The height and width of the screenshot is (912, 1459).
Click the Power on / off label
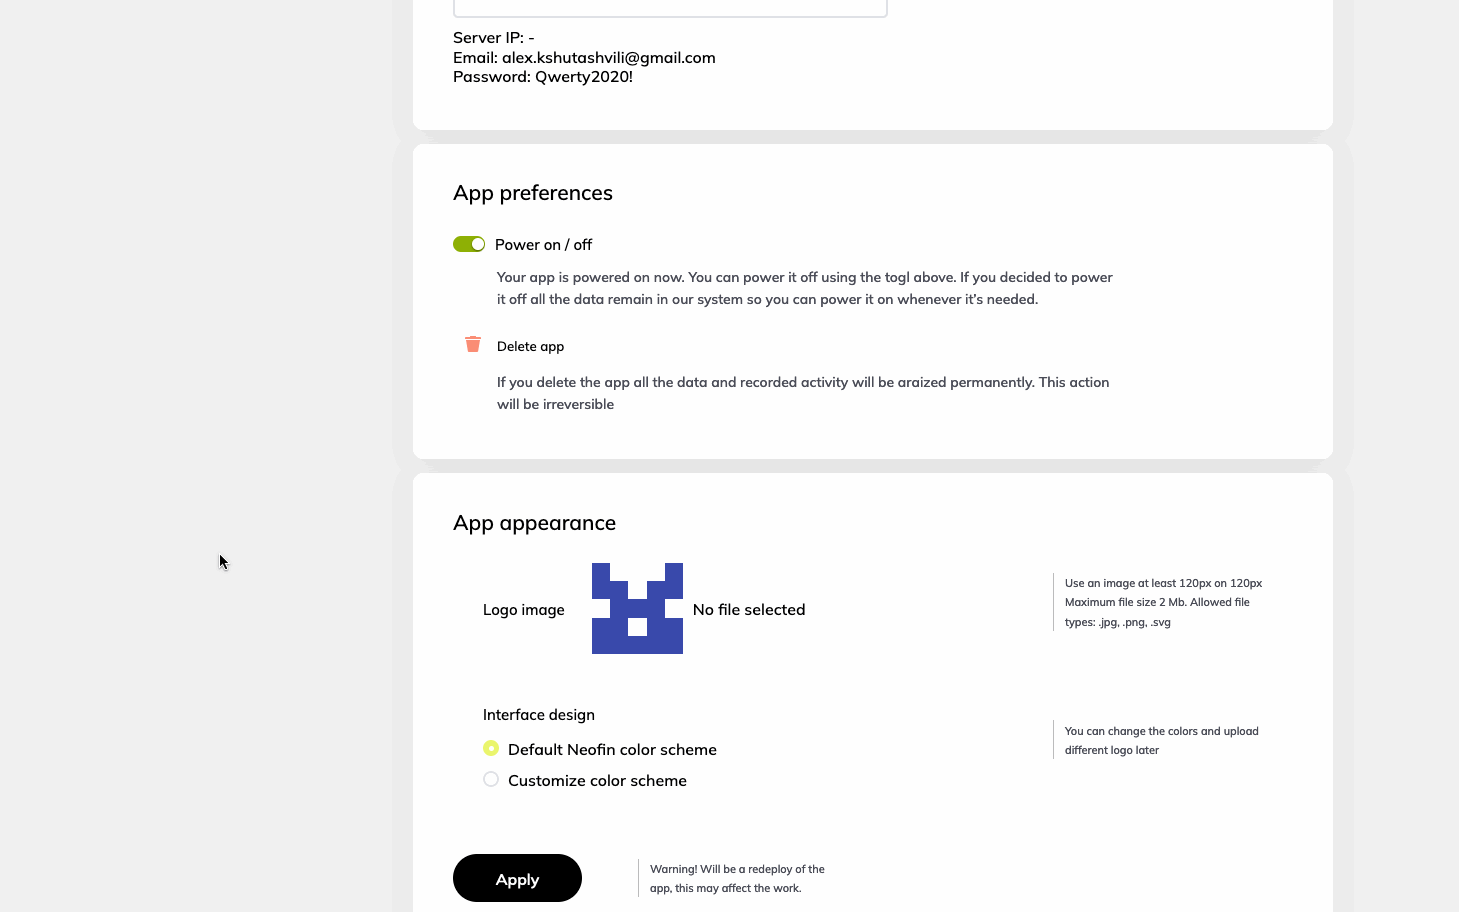[543, 244]
